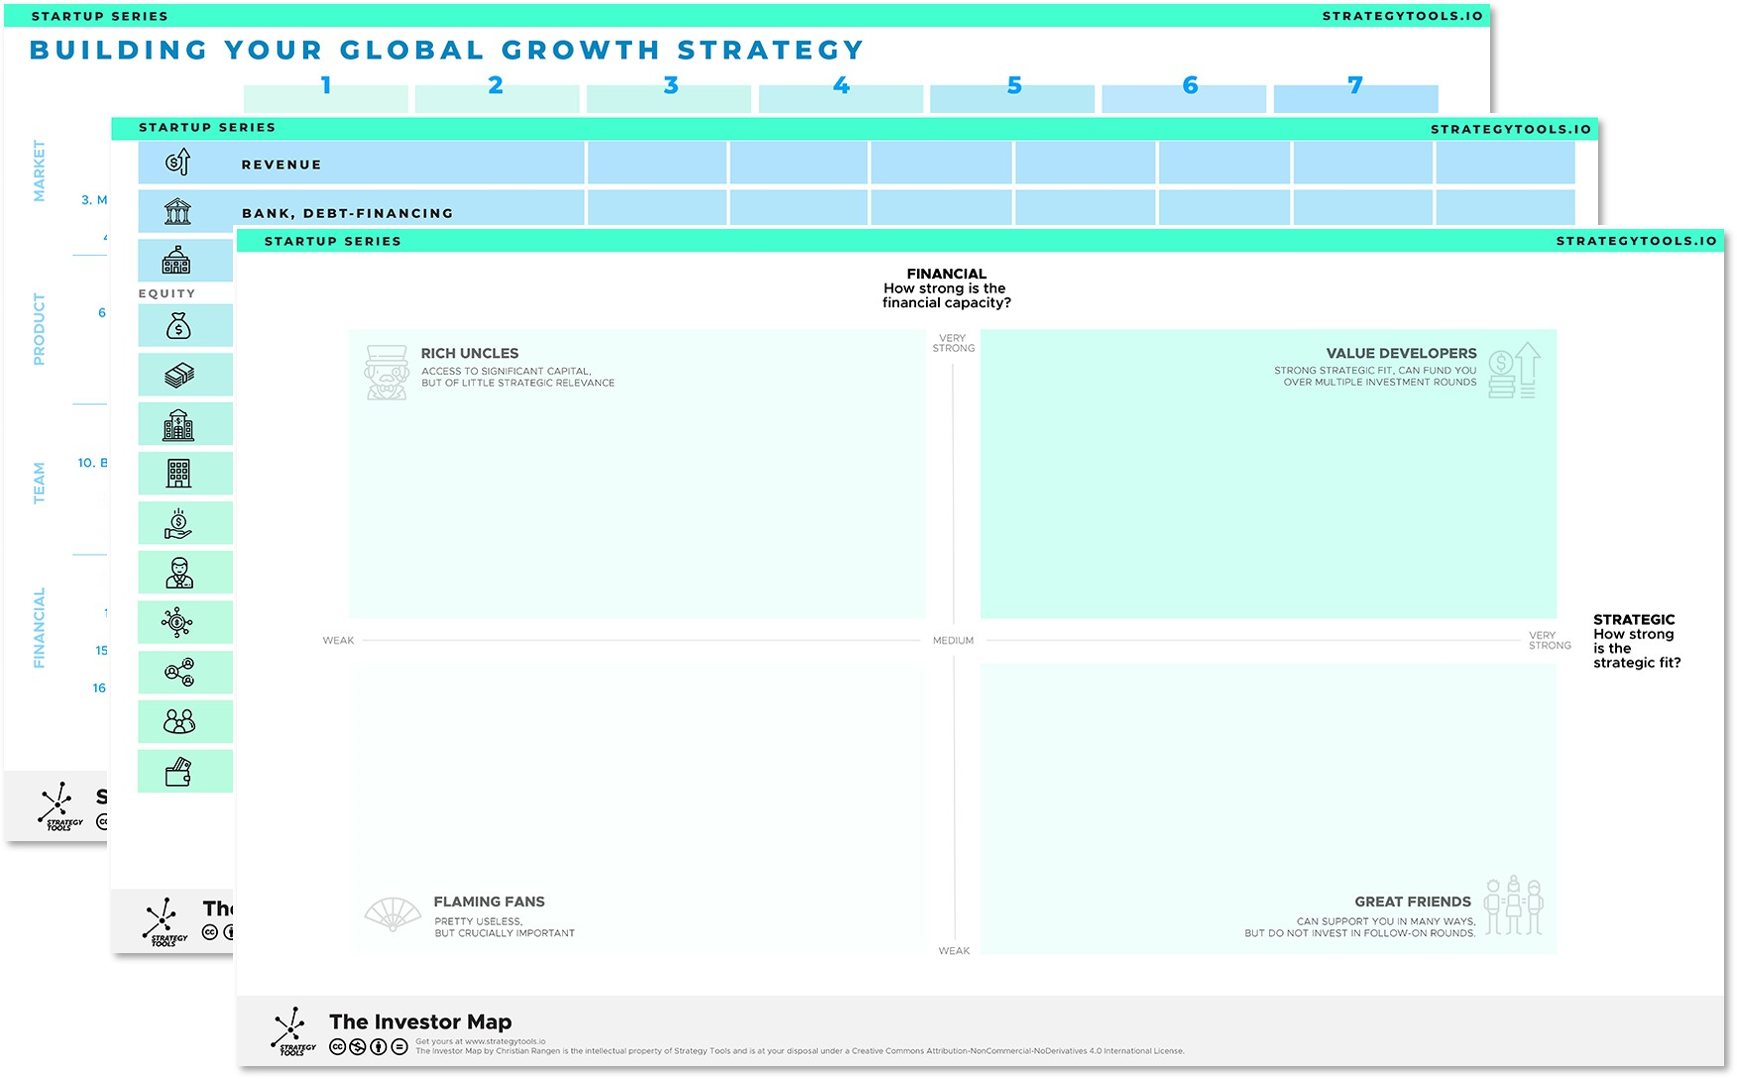This screenshot has height=1079, width=1737.
Task: Click the businessman portrait icon
Action: [x=179, y=573]
